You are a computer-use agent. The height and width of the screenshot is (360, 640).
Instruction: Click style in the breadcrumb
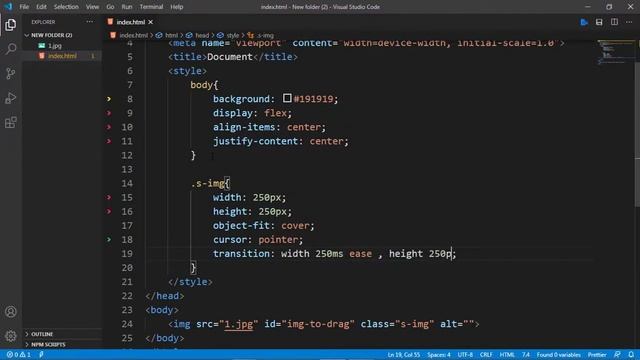[x=233, y=36]
